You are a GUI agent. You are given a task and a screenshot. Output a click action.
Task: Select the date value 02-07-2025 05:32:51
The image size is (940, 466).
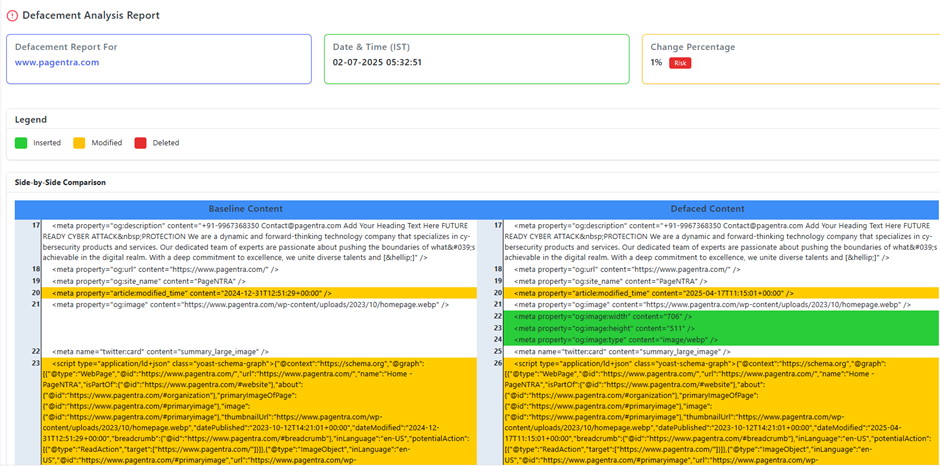tap(377, 62)
